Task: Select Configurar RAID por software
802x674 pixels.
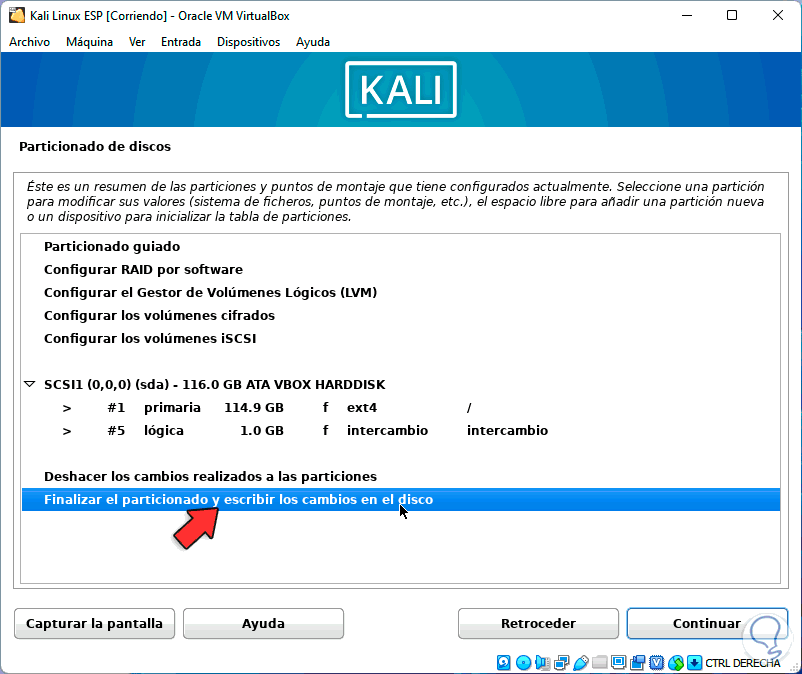Action: pos(401,269)
